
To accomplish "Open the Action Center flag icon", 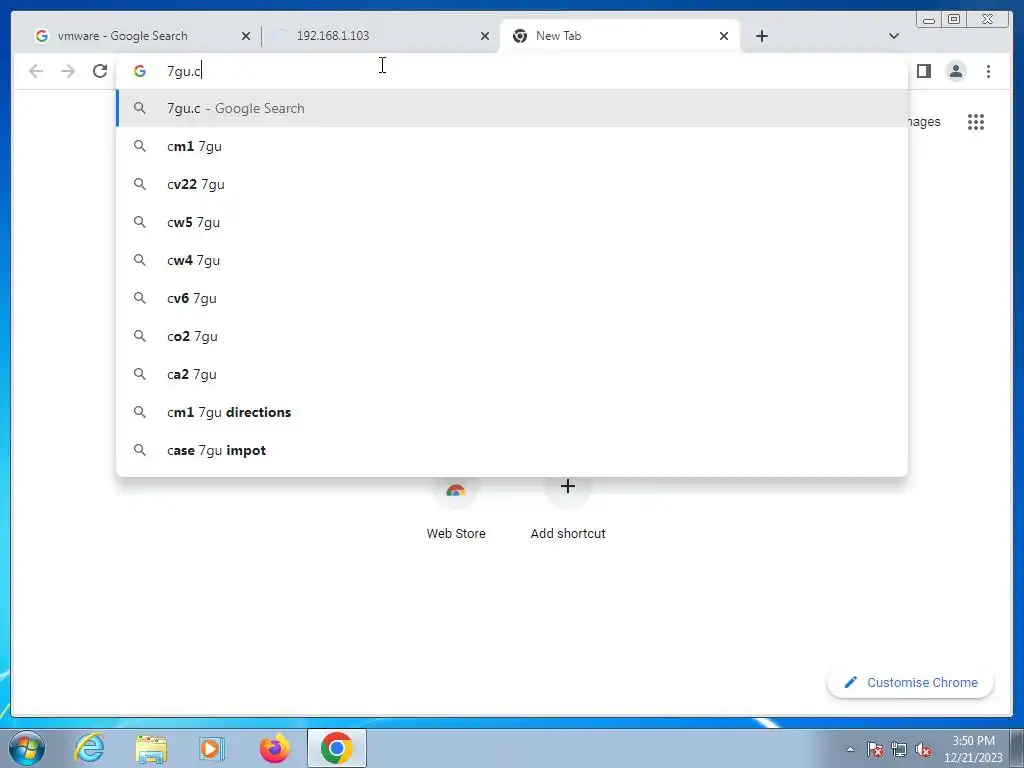I will (875, 749).
